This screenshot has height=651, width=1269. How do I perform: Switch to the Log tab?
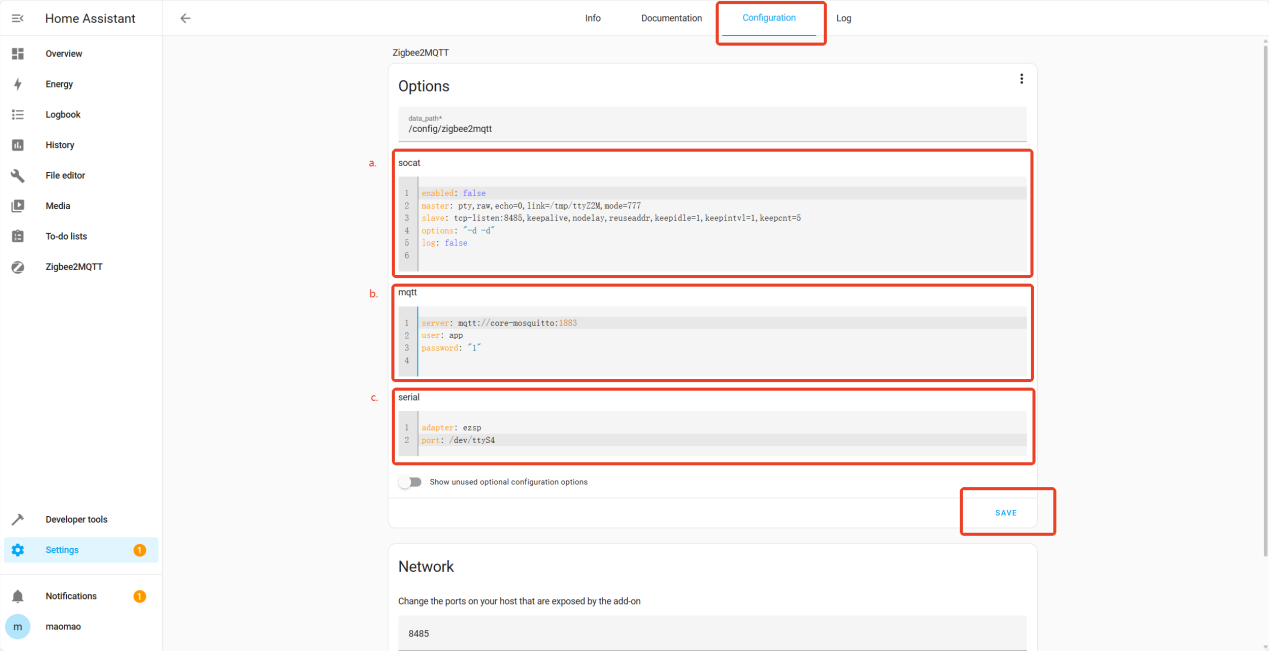coord(844,18)
